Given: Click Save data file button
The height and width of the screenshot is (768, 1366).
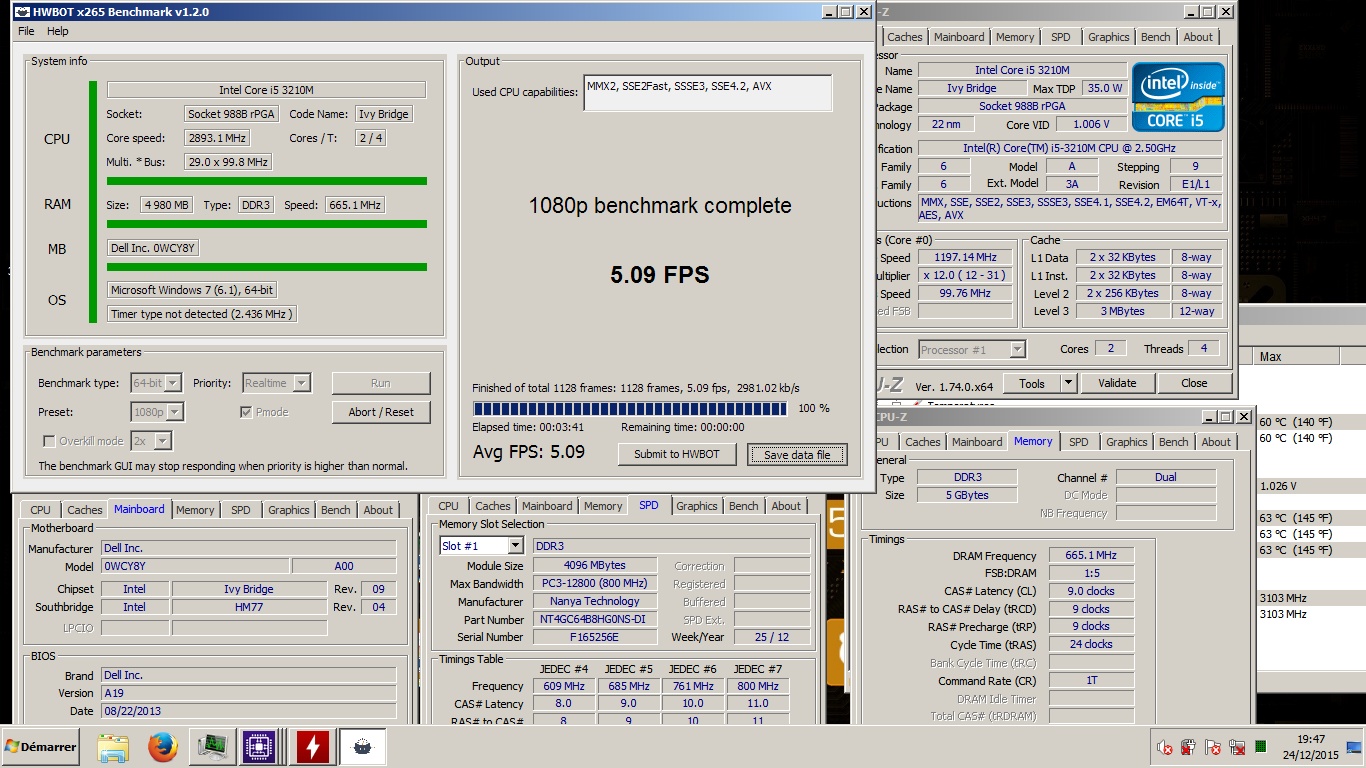Looking at the screenshot, I should point(797,455).
